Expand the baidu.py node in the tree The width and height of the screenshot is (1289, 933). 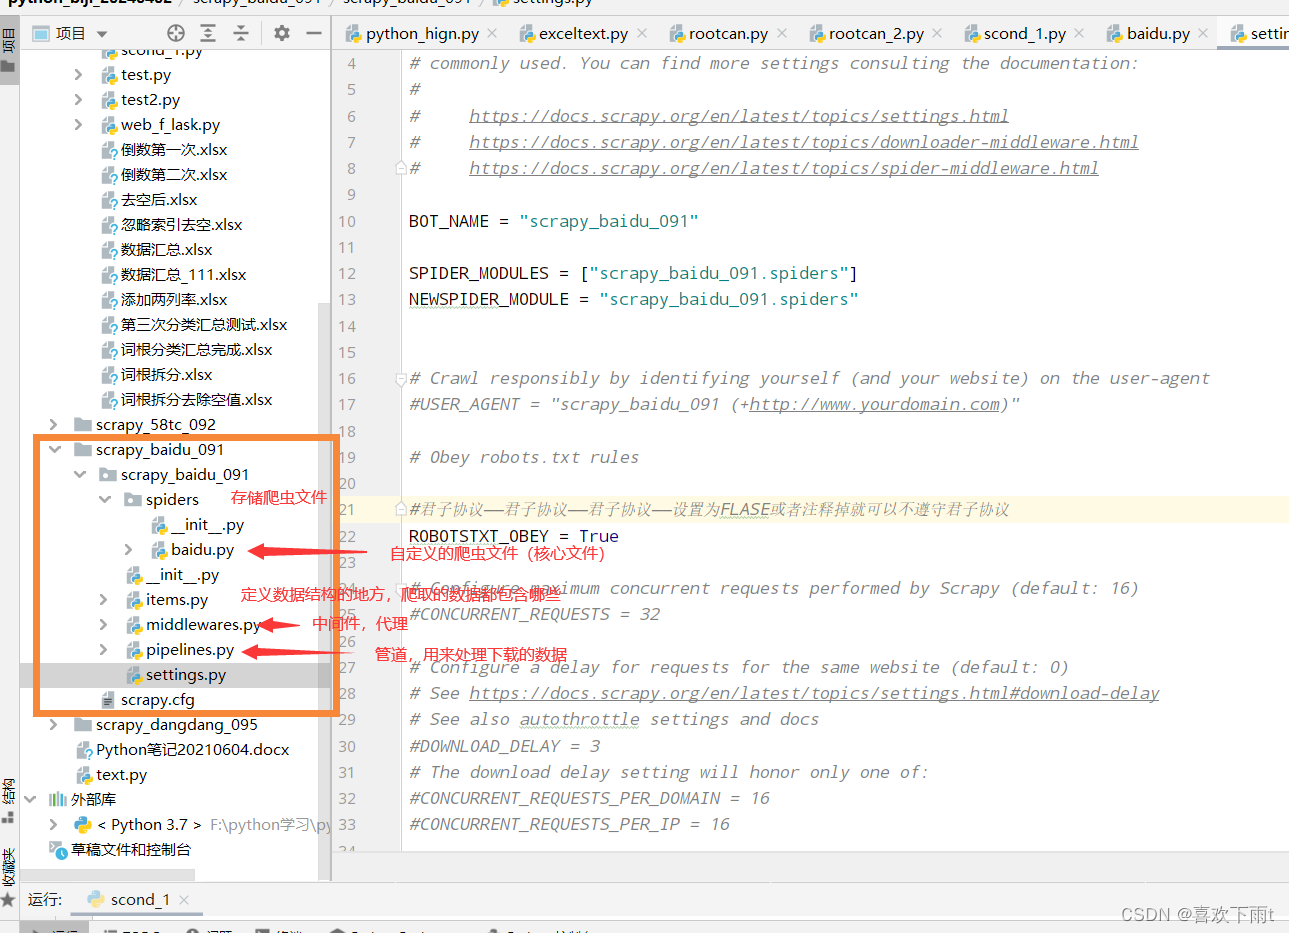pyautogui.click(x=128, y=549)
